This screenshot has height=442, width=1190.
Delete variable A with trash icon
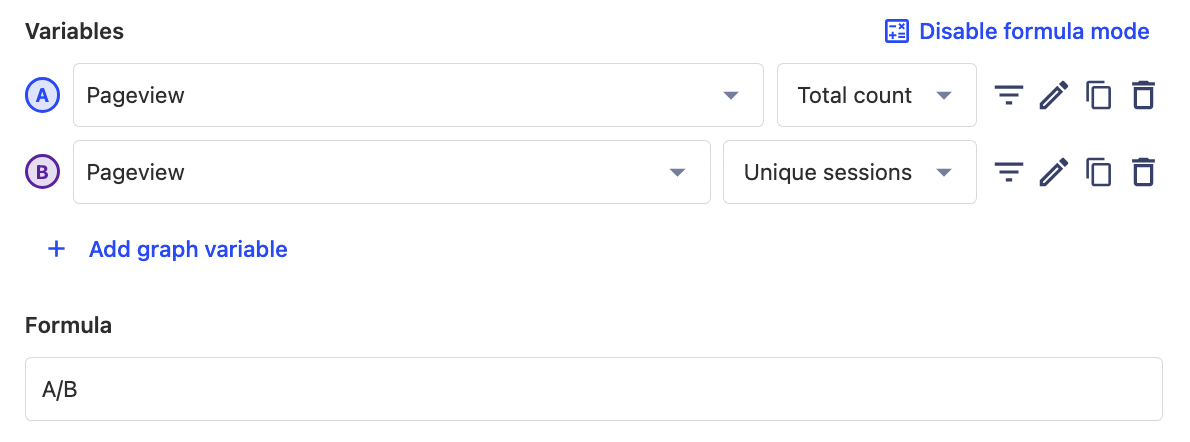(x=1143, y=96)
